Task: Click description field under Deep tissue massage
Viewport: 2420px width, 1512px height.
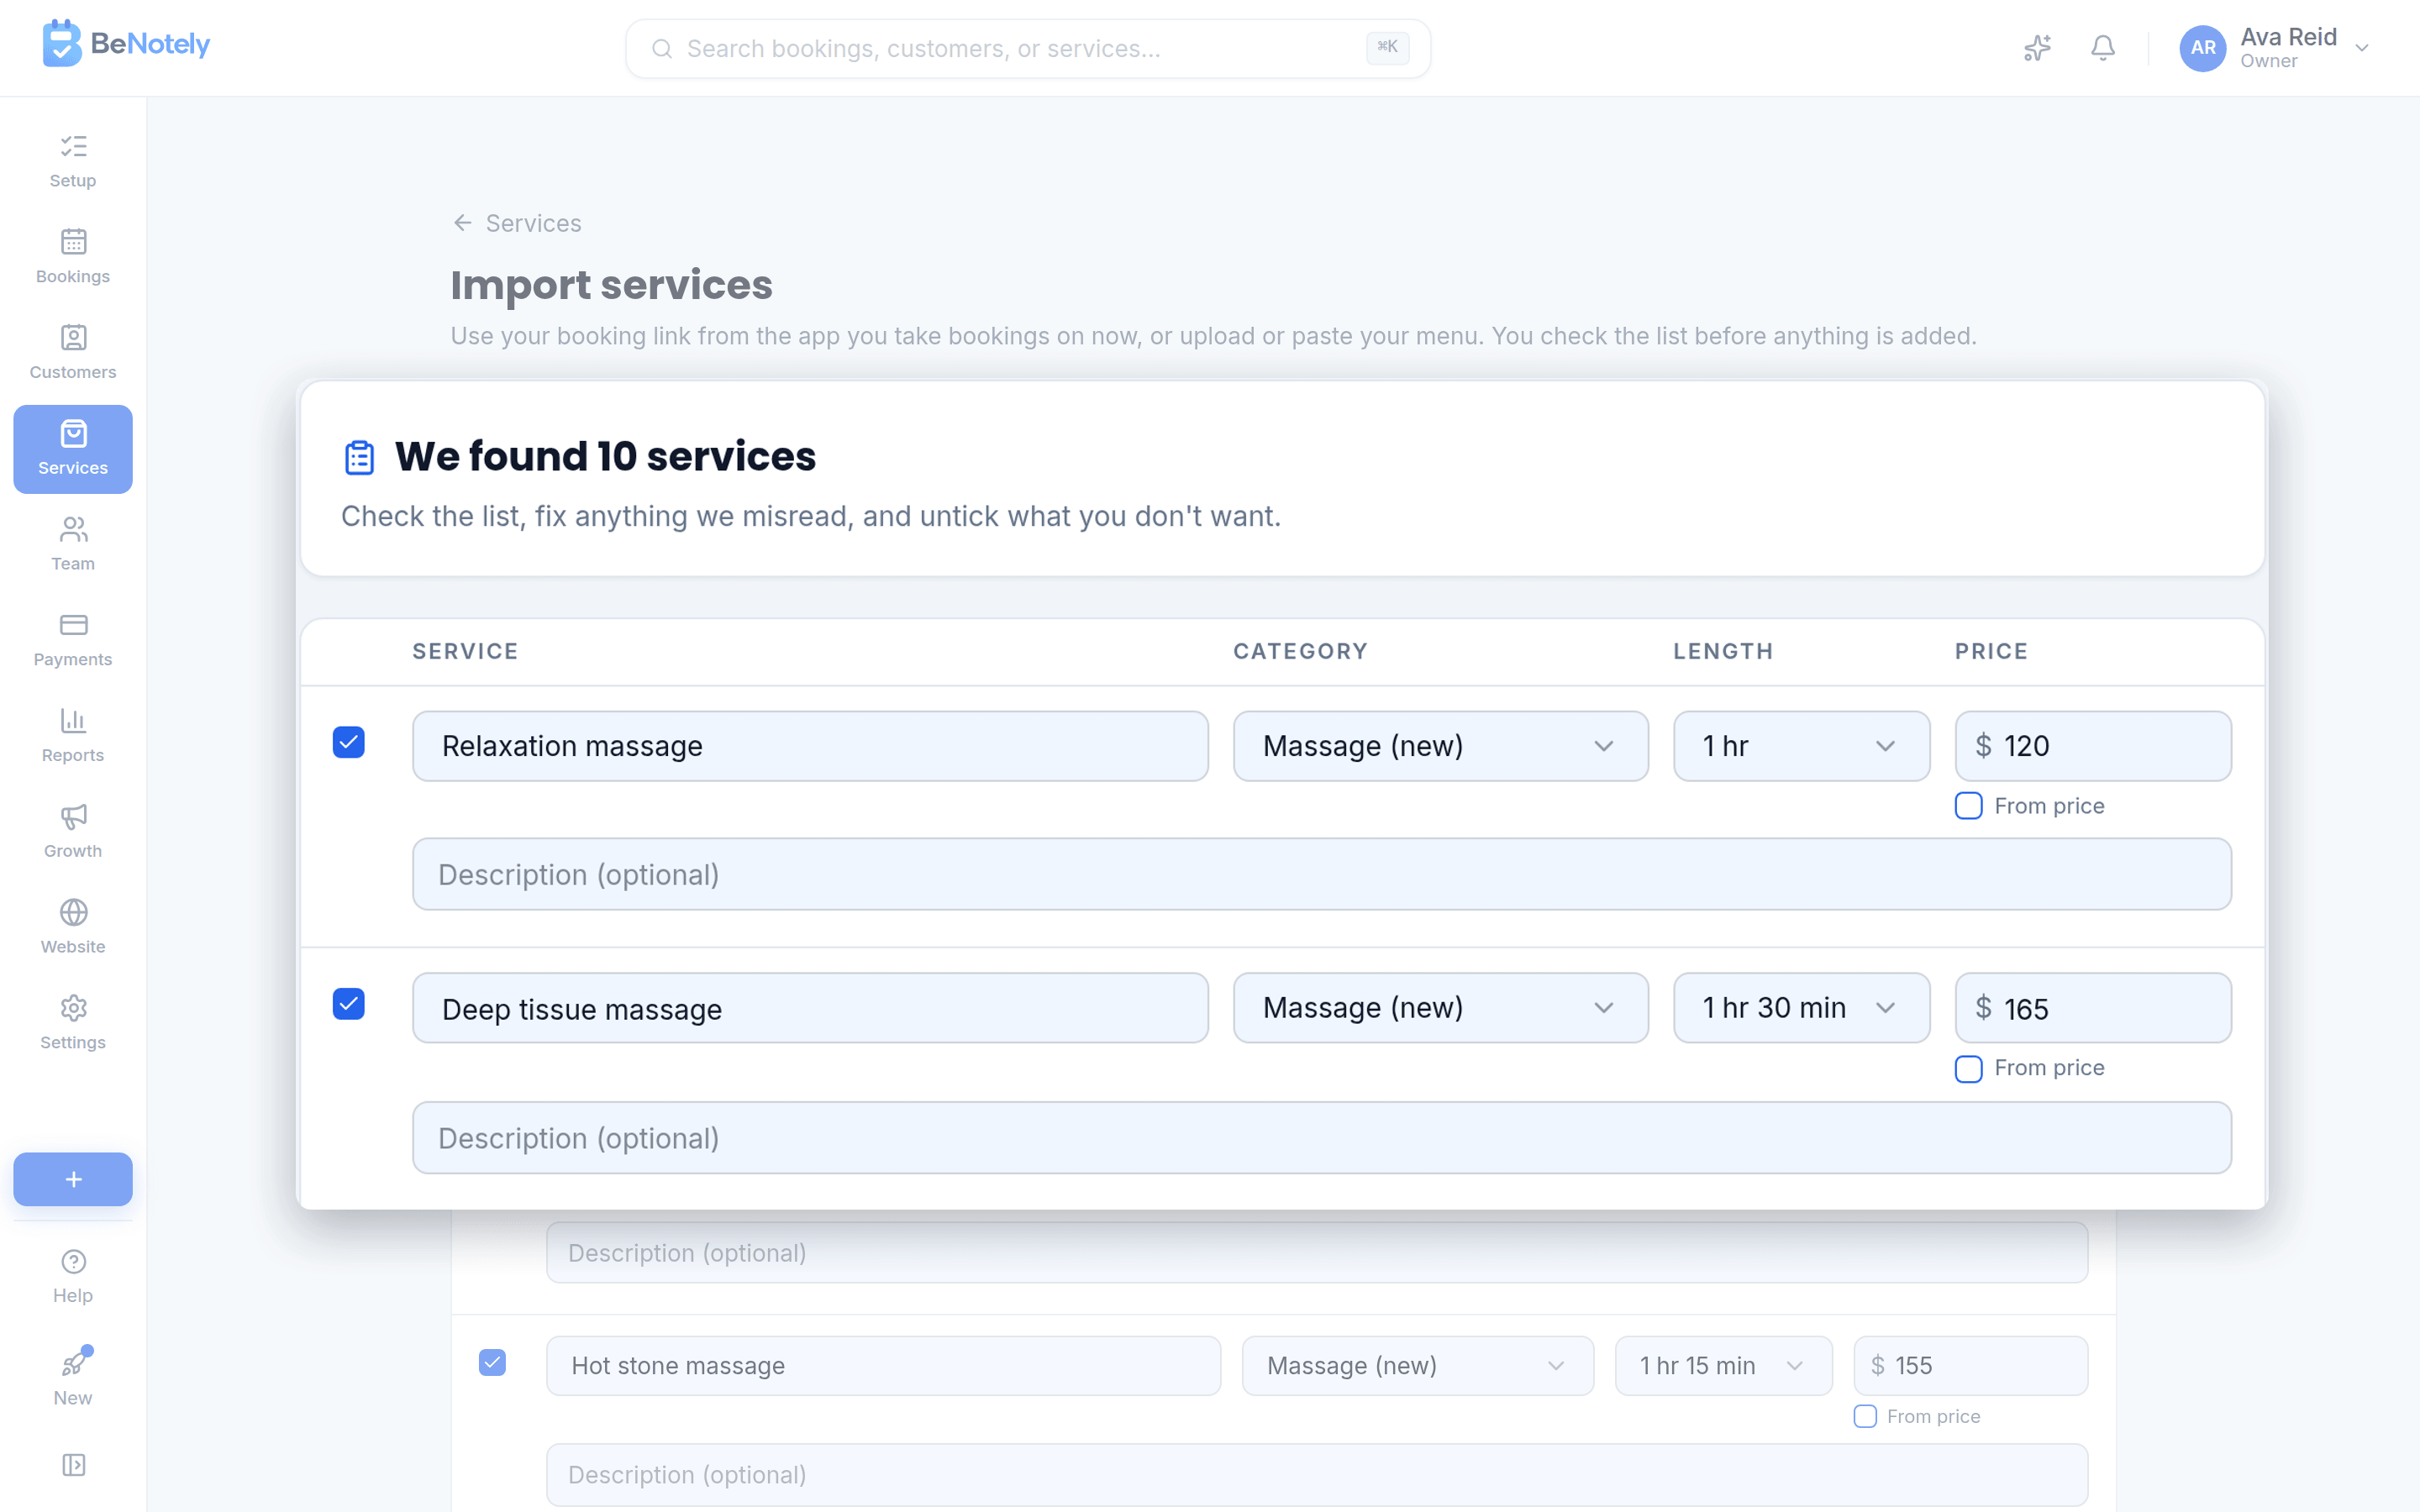Action: coord(1322,1138)
